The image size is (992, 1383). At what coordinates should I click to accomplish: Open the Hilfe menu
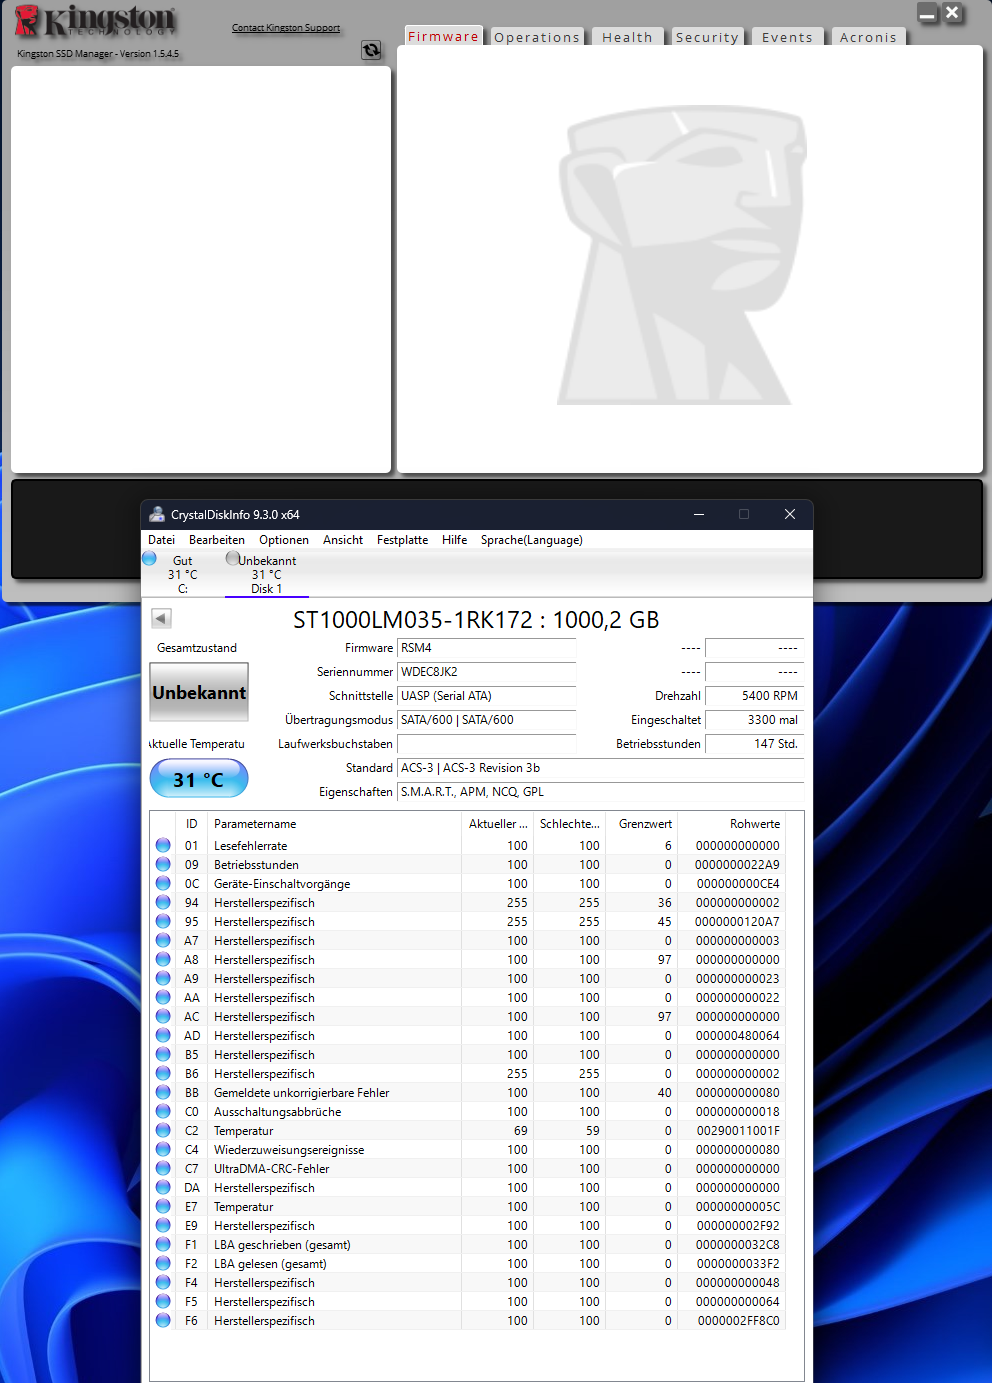(455, 540)
